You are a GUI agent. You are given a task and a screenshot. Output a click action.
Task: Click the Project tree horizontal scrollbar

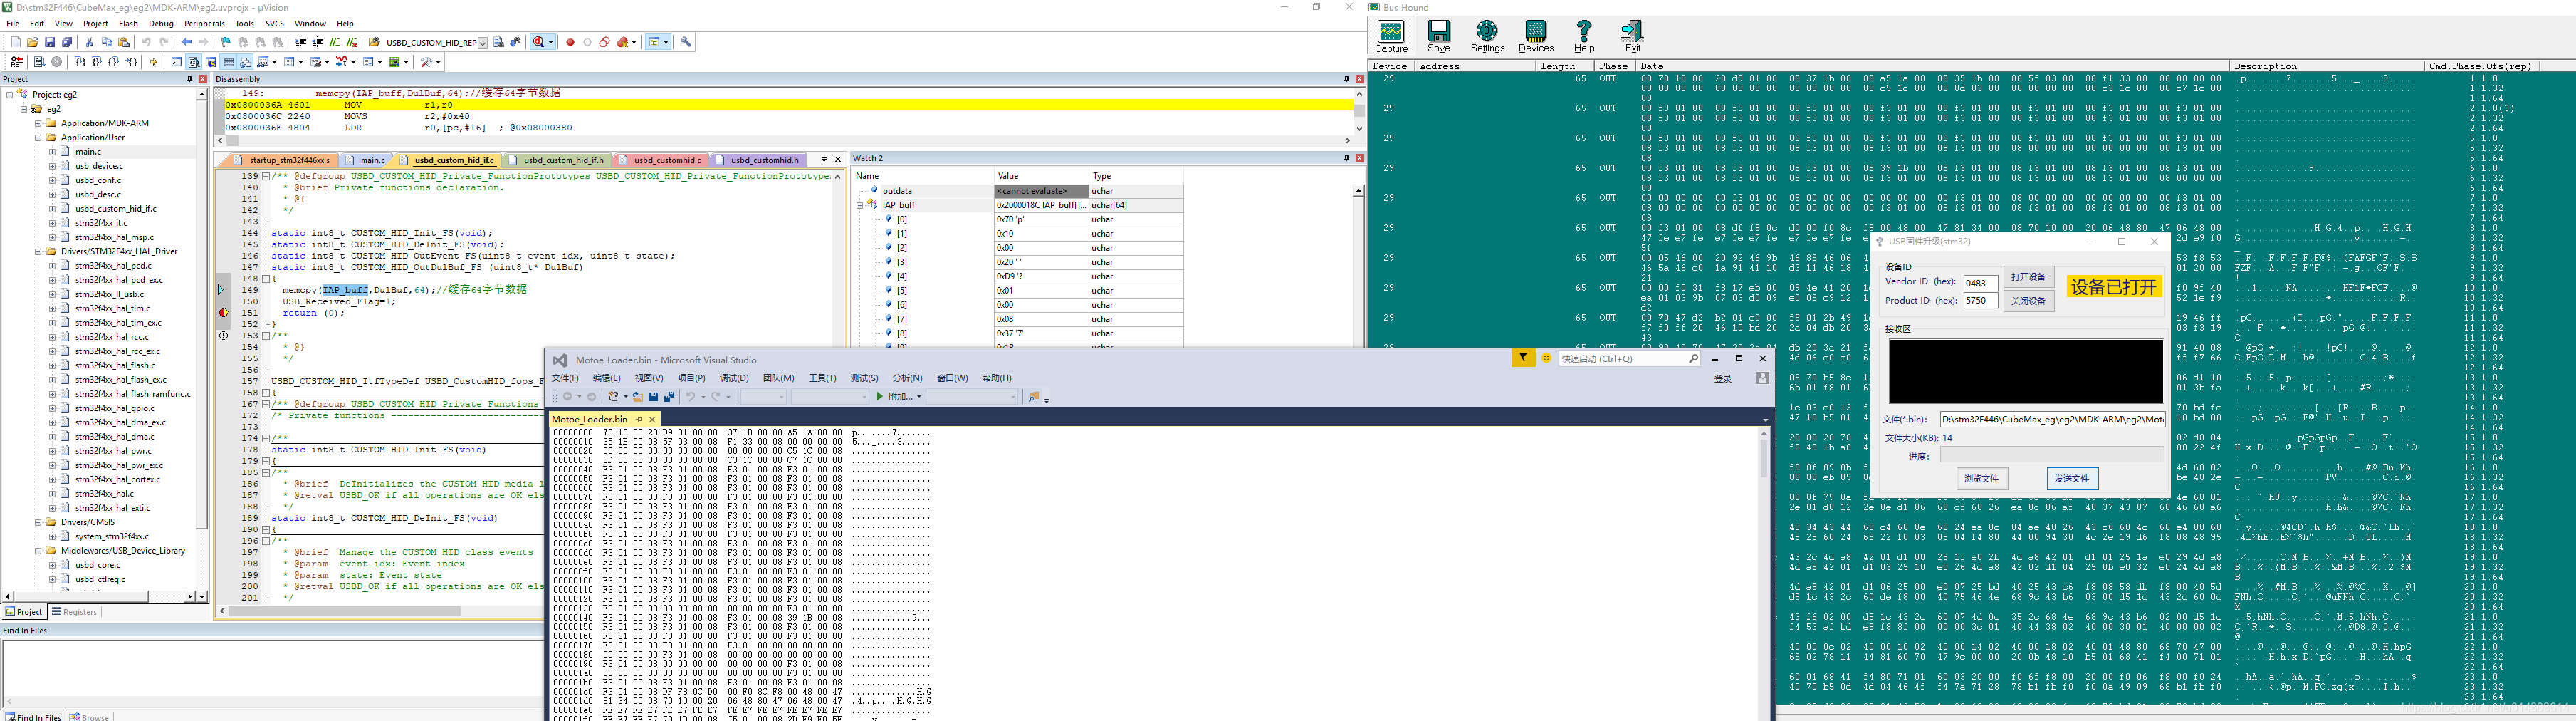[97, 597]
